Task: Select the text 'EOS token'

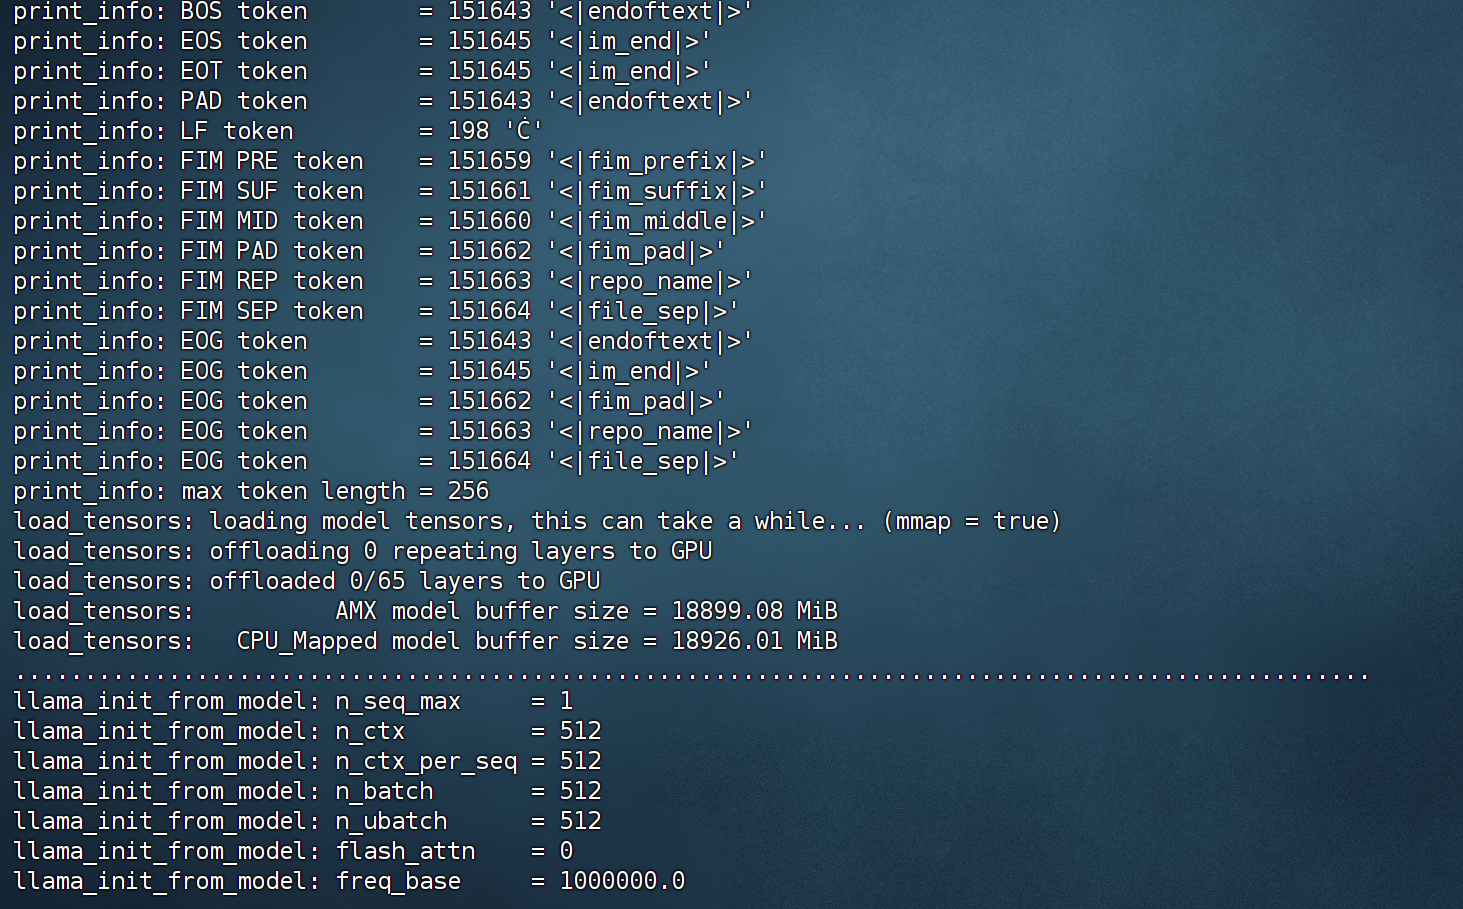Action: coord(244,41)
